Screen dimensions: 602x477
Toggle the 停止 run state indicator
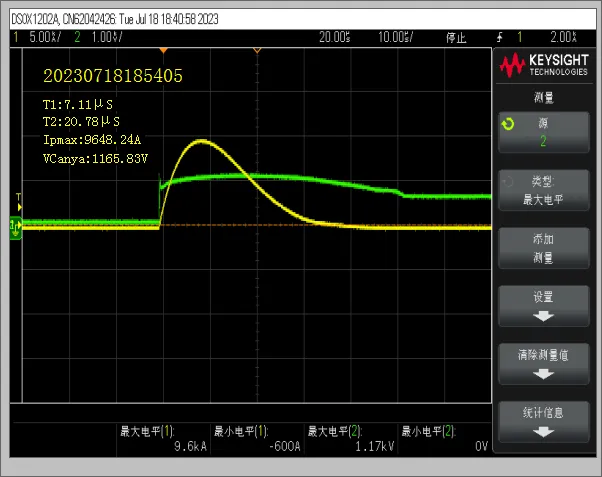pos(456,36)
